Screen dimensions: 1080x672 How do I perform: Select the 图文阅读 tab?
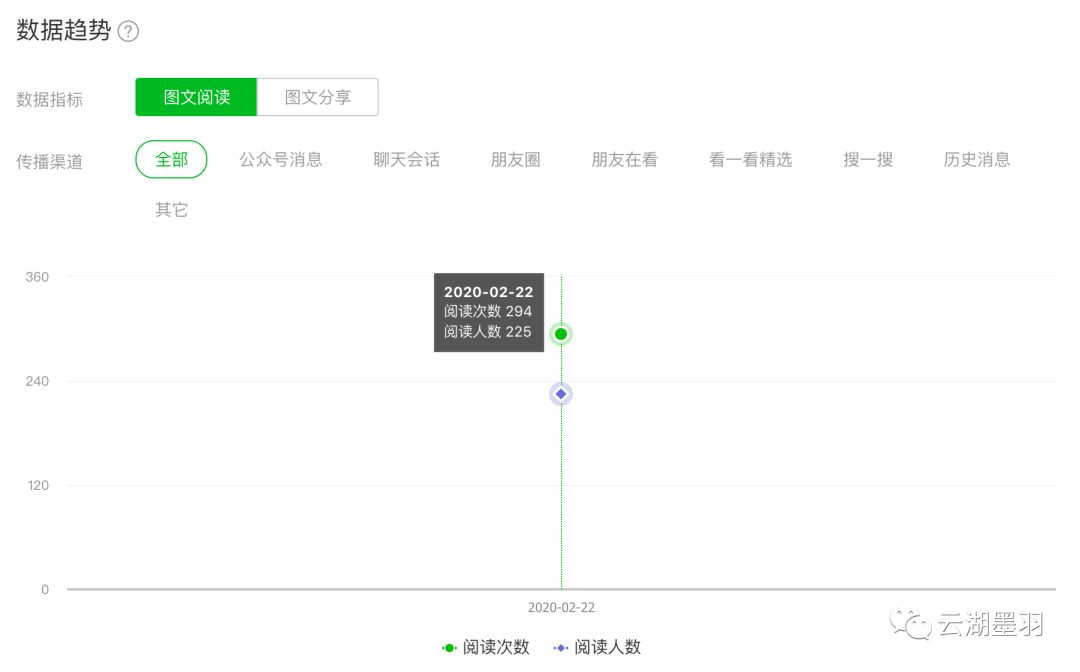(196, 96)
